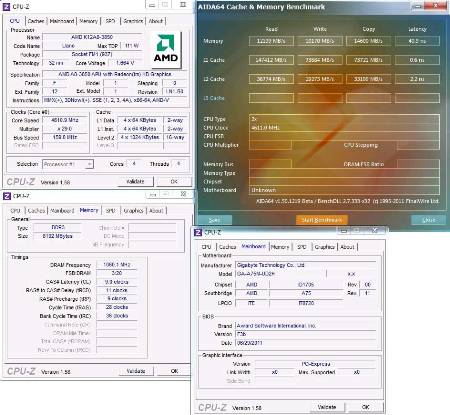The image size is (450, 415).
Task: Click the Level 2 cache size value
Action: [x=140, y=137]
